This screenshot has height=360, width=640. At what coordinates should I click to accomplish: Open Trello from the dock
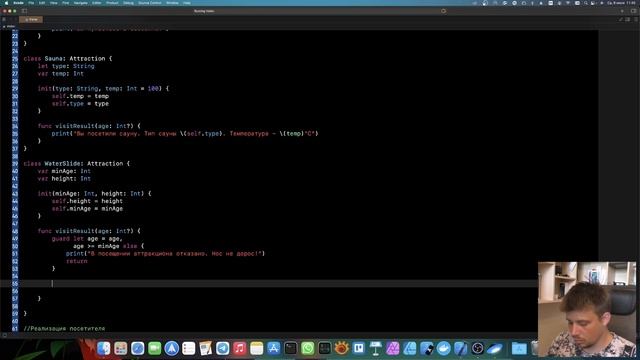coord(358,348)
